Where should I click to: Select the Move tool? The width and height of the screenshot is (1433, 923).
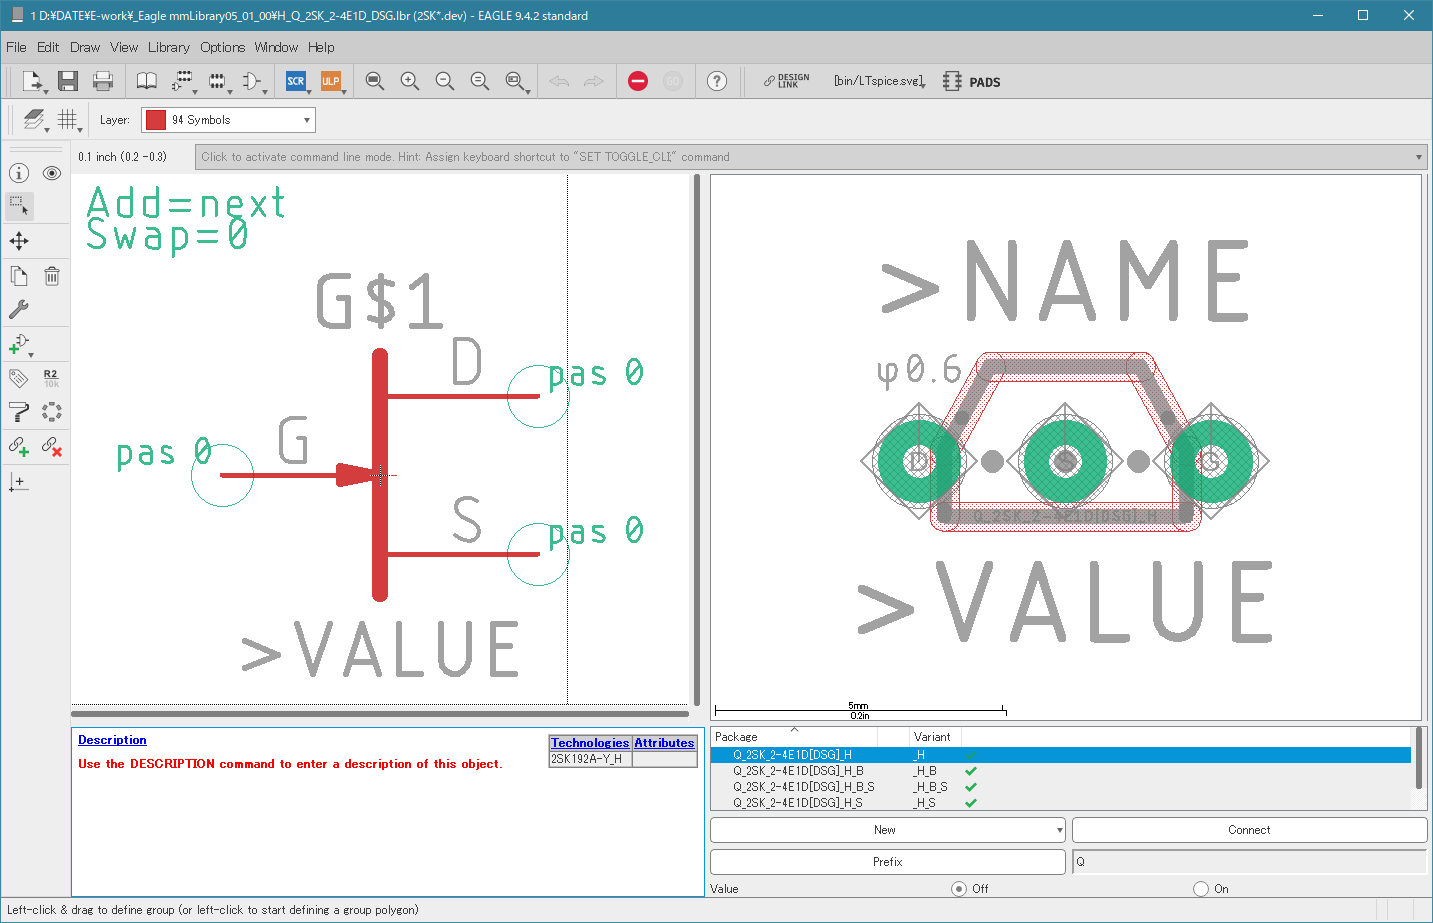[x=19, y=241]
